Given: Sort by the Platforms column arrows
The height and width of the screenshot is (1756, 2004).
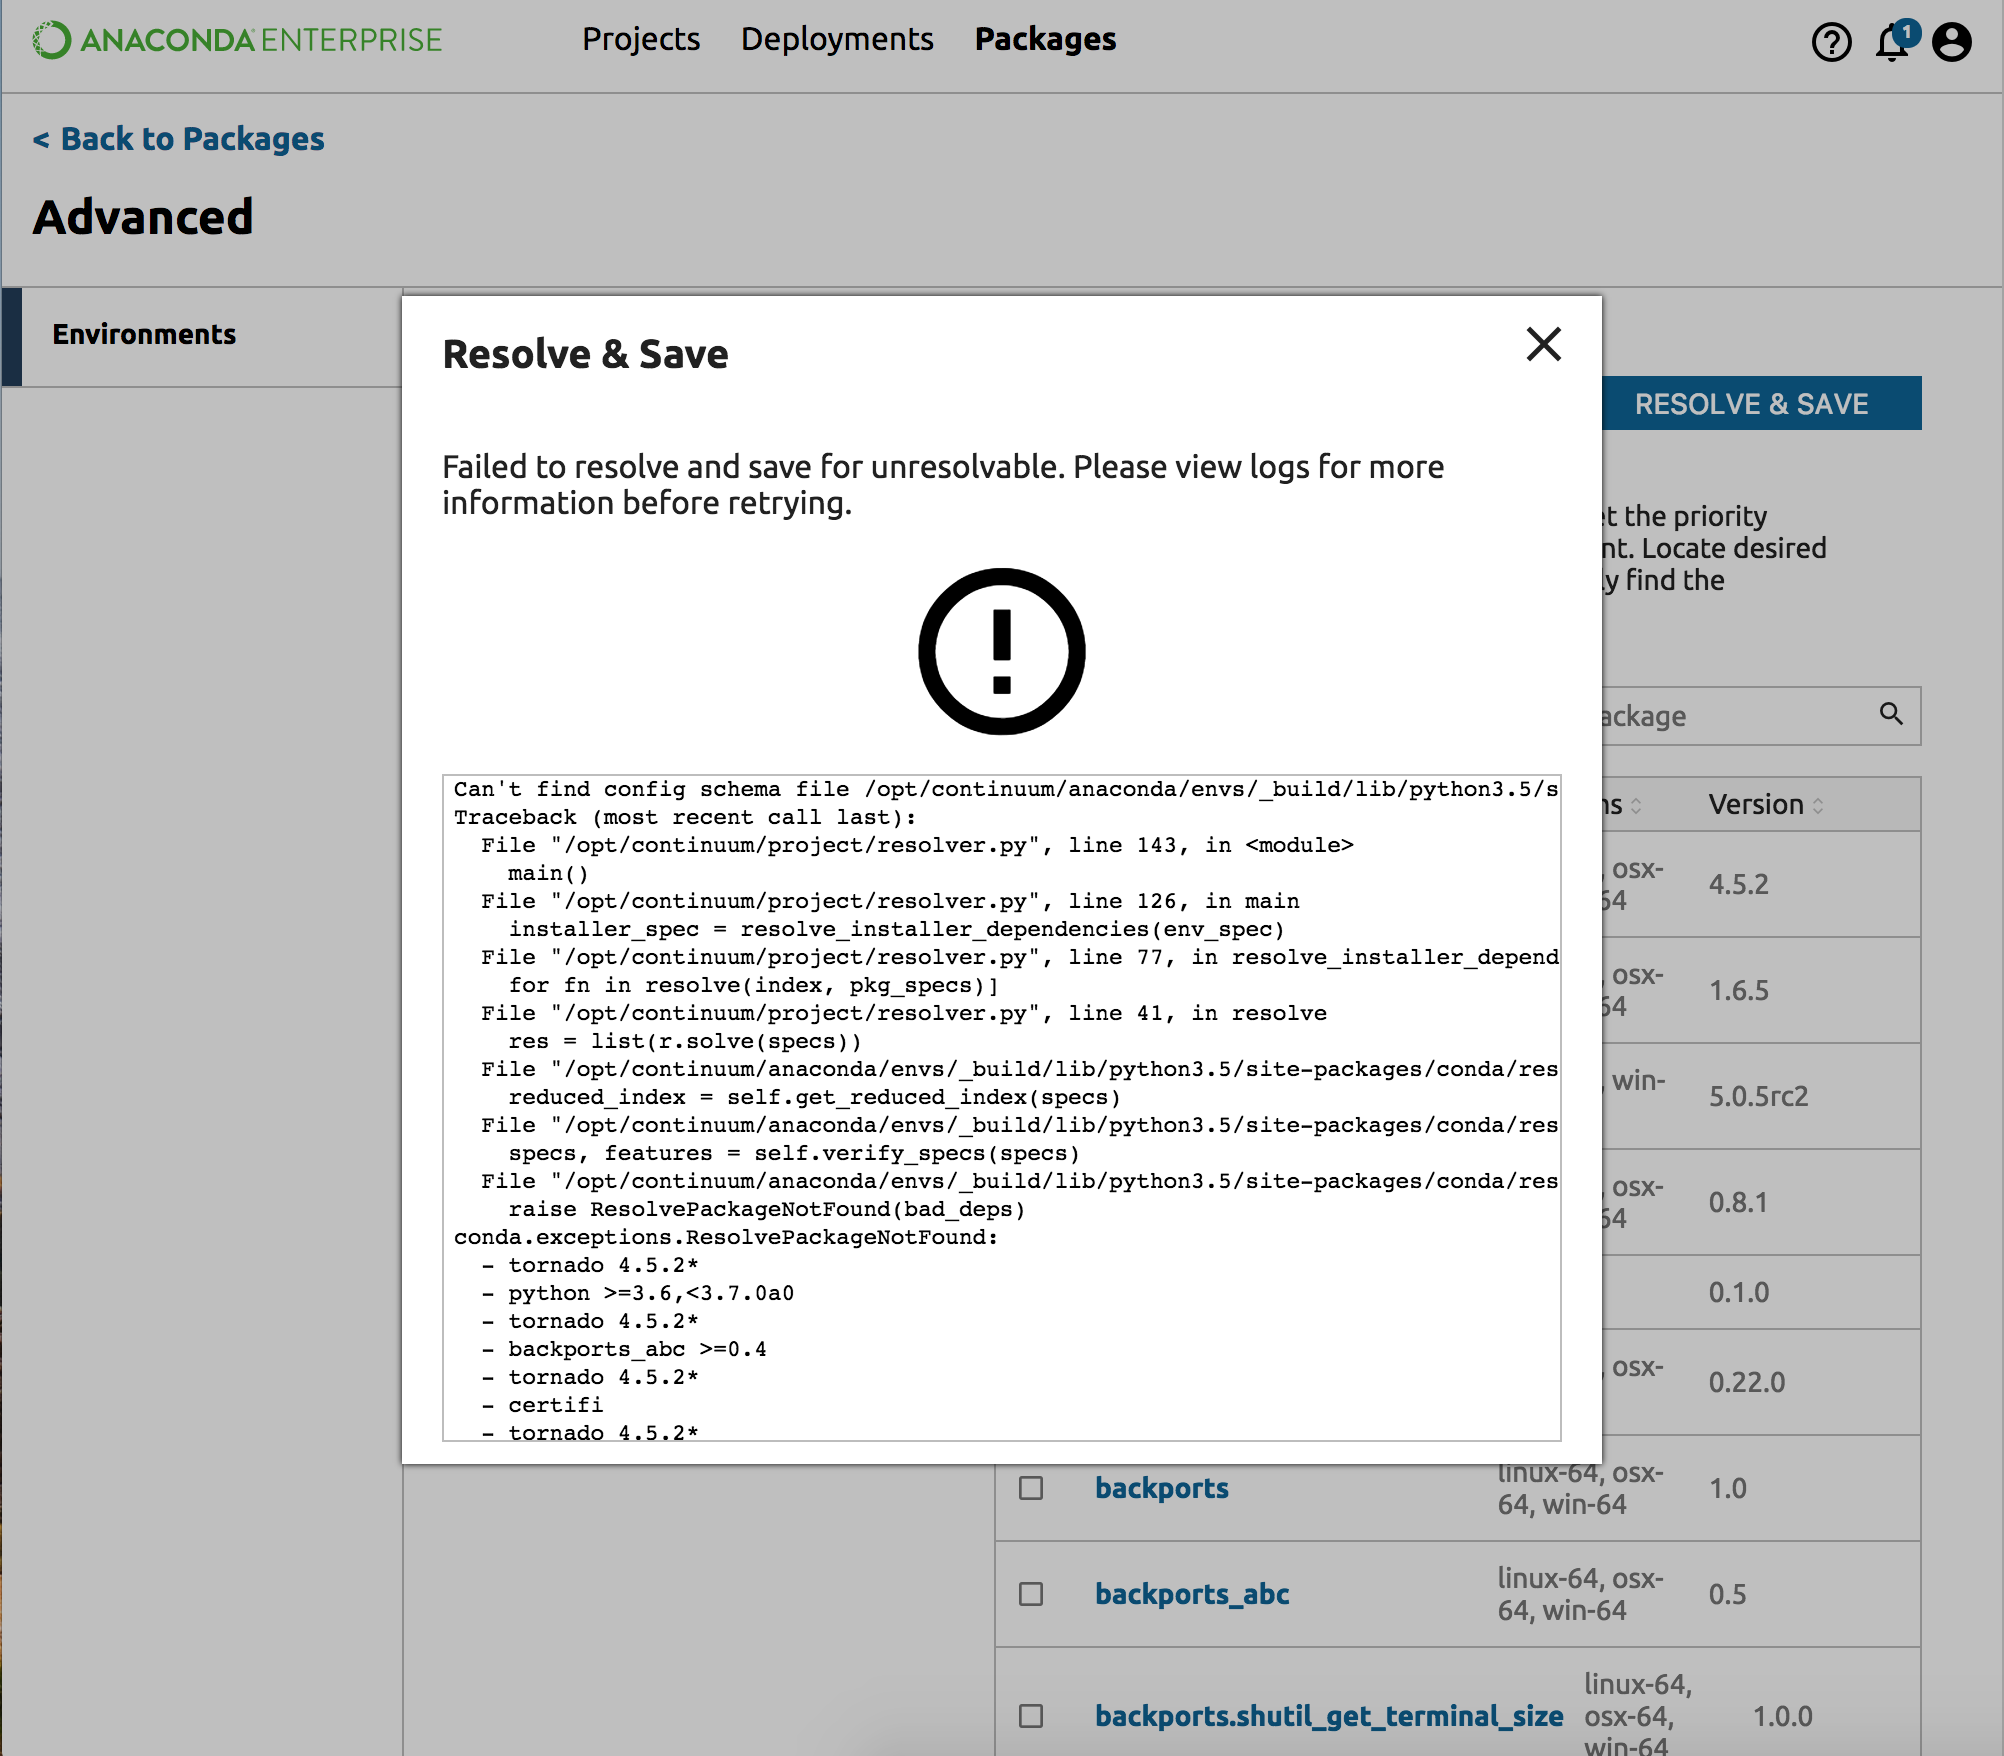Looking at the screenshot, I should (1636, 805).
